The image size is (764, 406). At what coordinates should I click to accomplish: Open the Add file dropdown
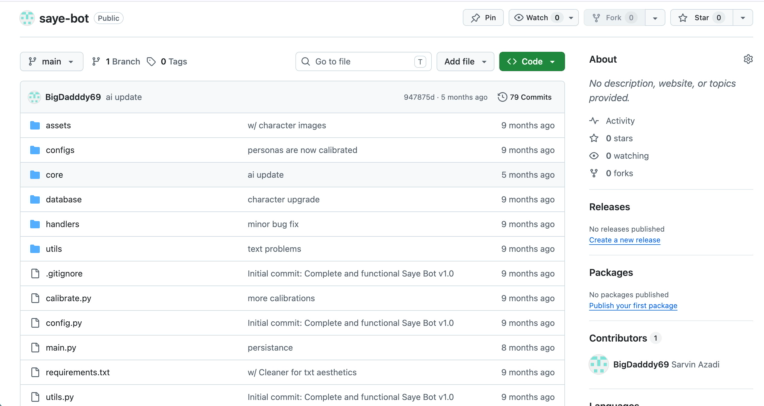(465, 61)
